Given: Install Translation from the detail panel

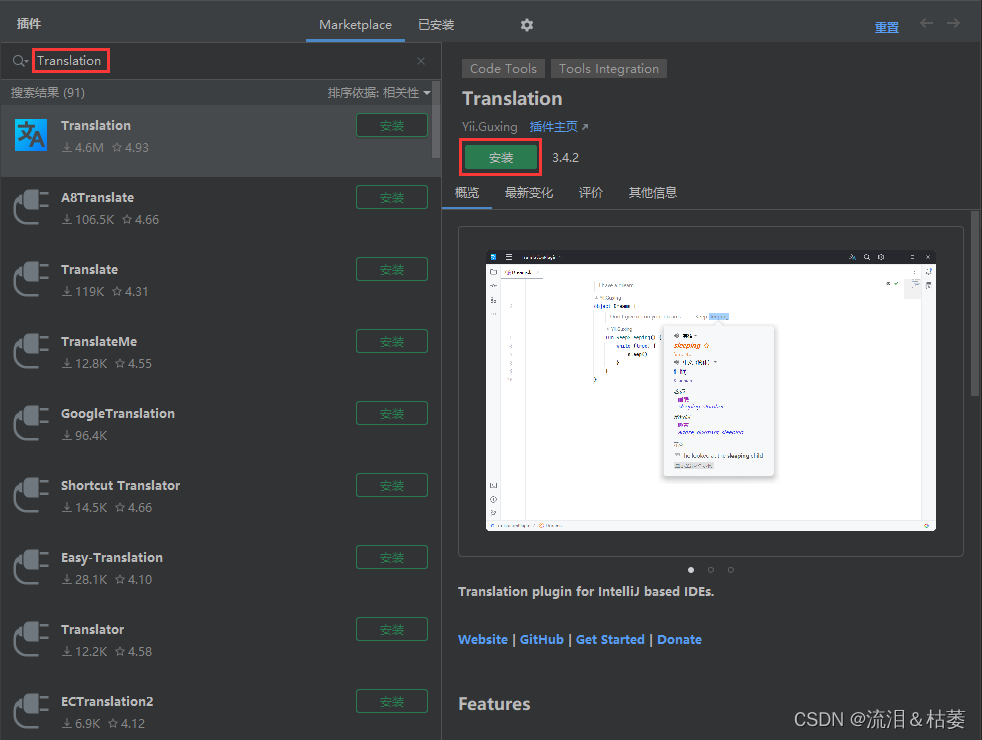Looking at the screenshot, I should pyautogui.click(x=500, y=158).
